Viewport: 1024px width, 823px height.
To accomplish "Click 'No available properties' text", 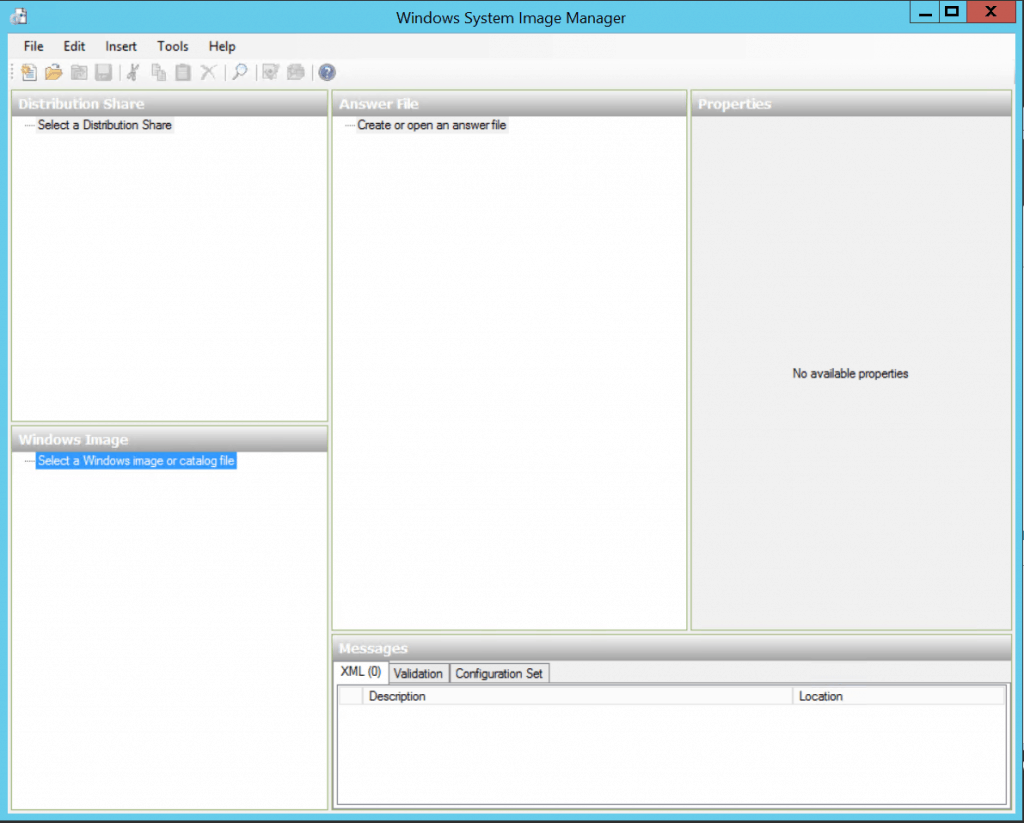I will tap(850, 374).
